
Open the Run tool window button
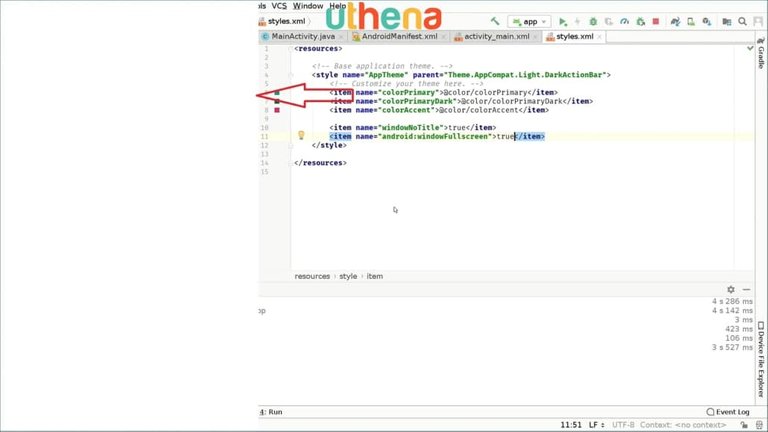coord(271,412)
